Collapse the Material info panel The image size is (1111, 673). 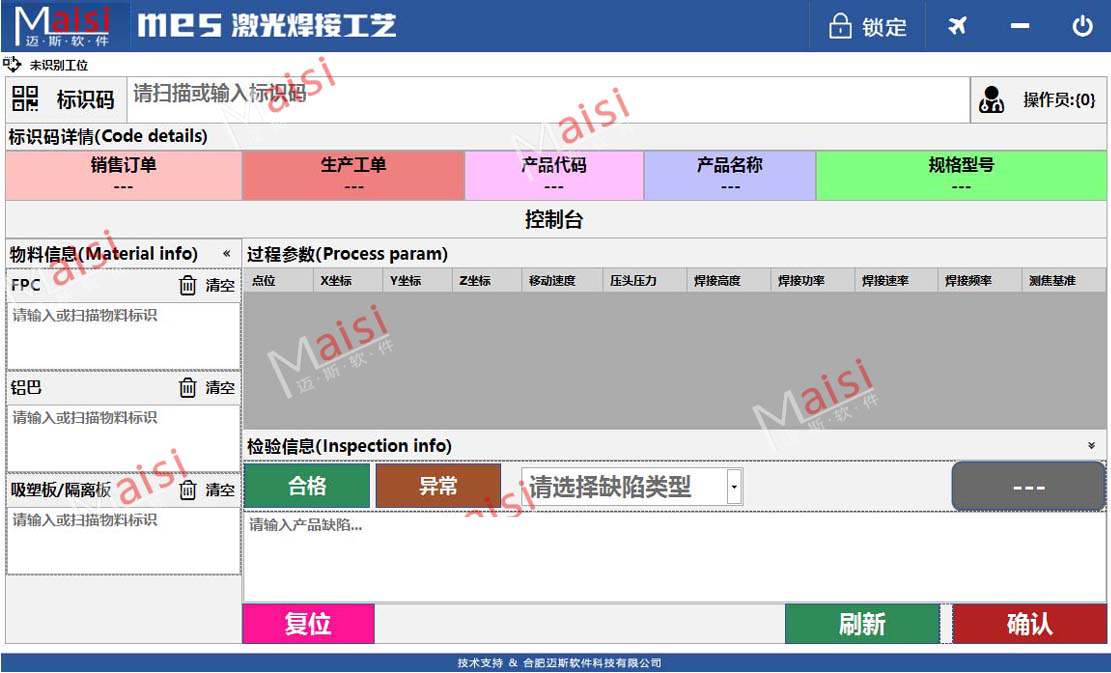226,254
